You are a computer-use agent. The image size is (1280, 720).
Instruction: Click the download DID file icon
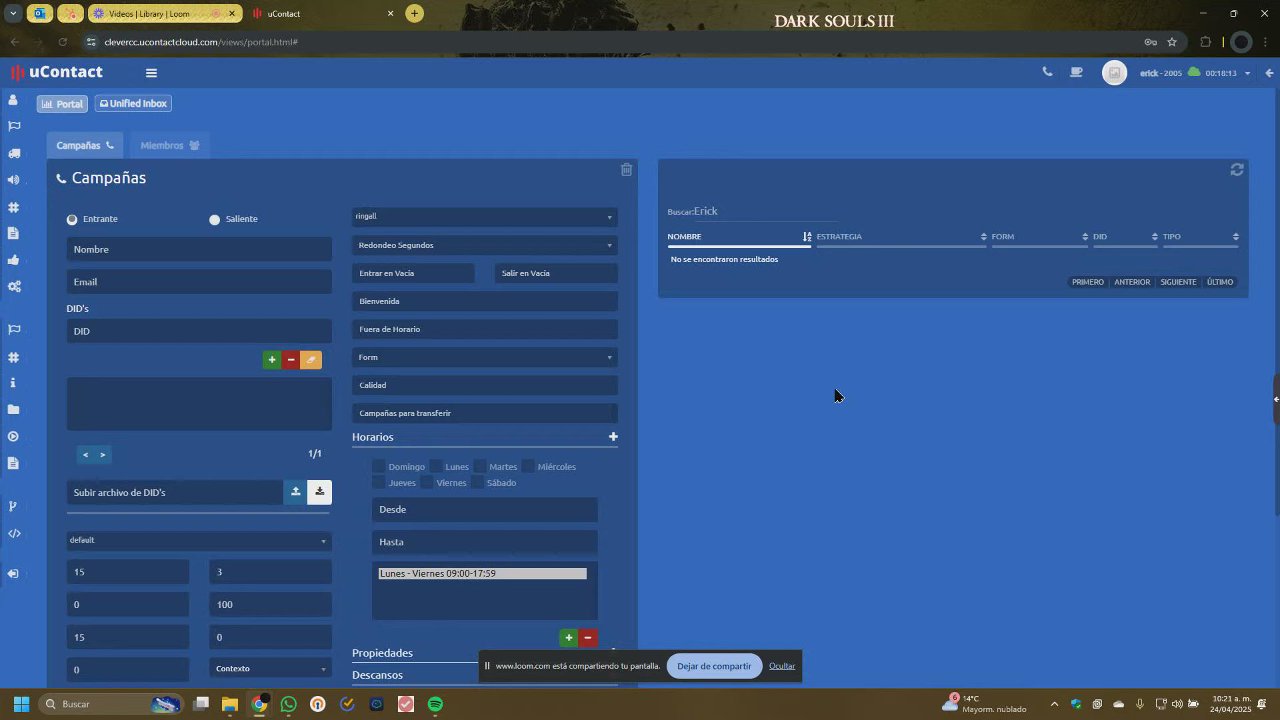point(319,492)
